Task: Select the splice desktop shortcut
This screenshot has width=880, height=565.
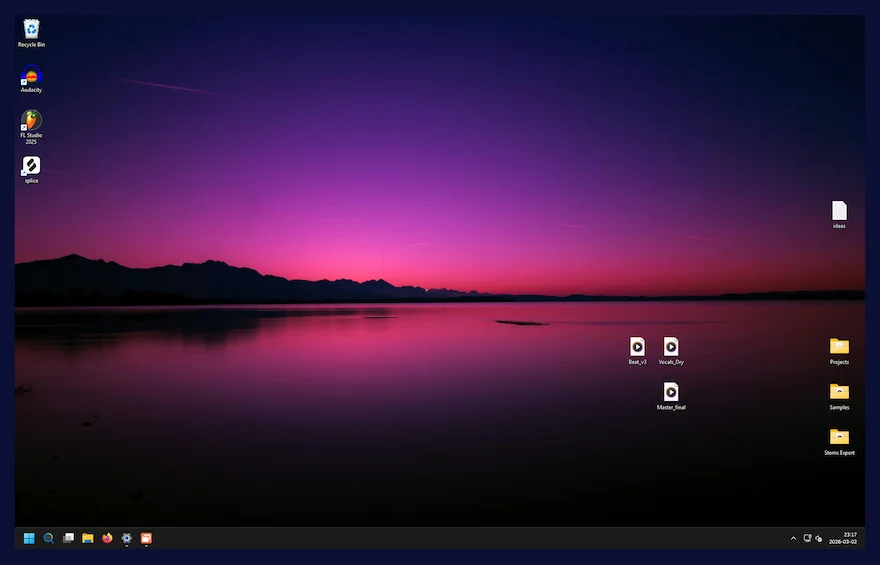Action: pos(31,169)
